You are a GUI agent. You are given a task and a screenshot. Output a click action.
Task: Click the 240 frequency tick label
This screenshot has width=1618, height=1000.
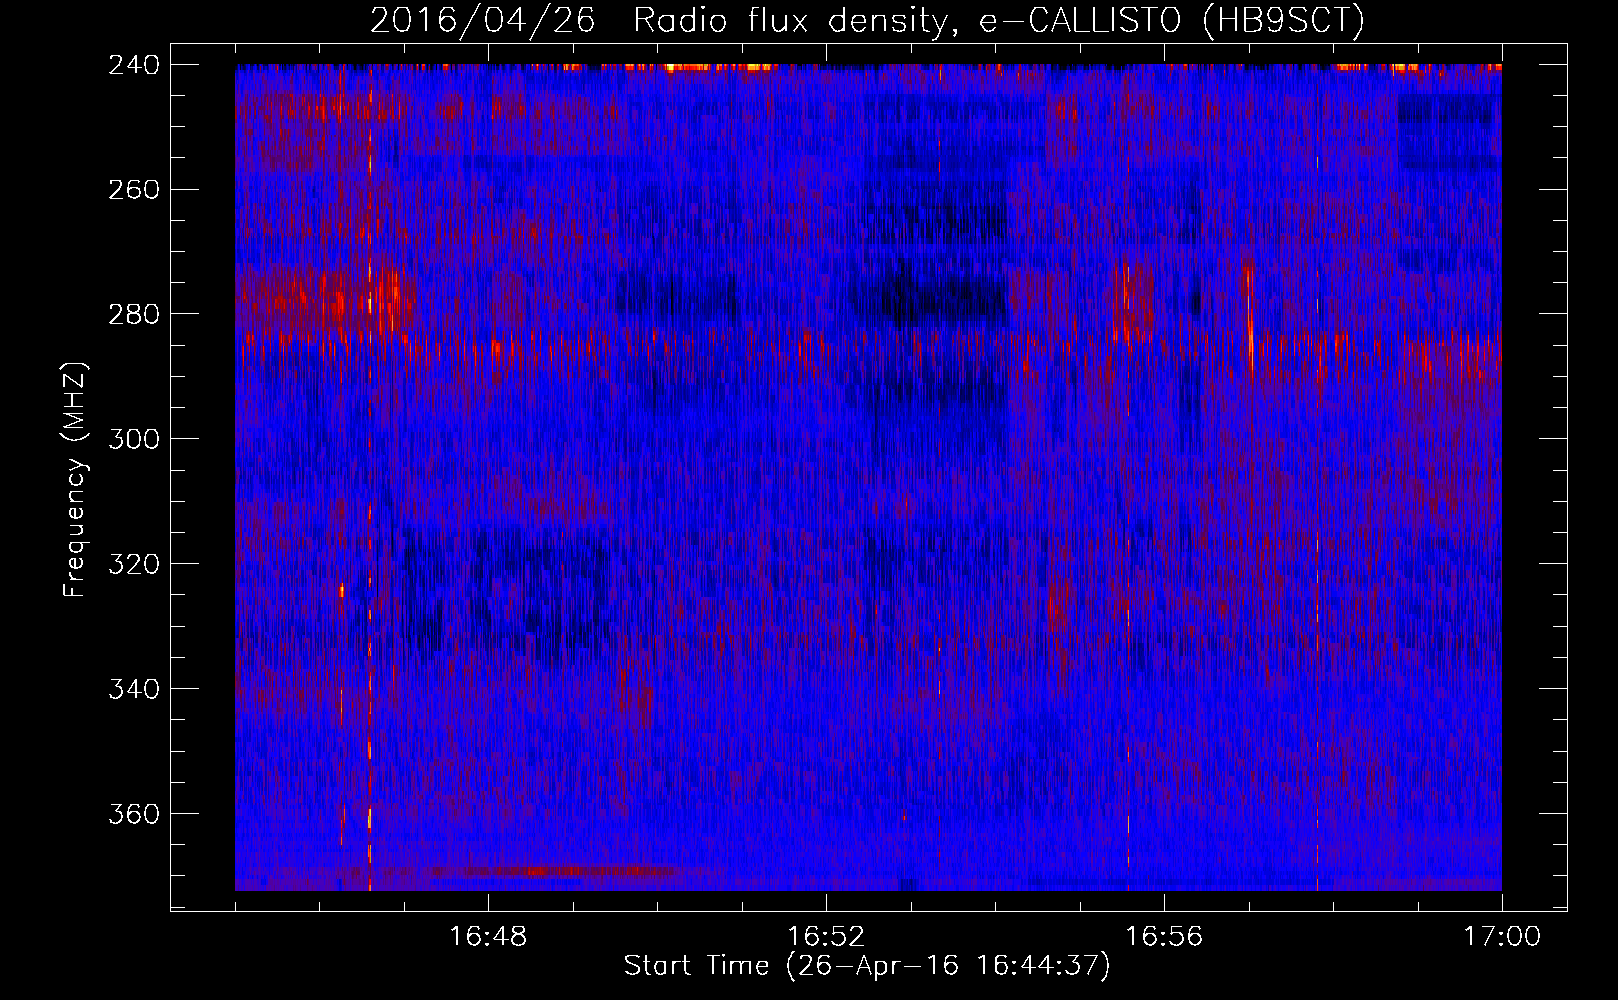(x=134, y=65)
